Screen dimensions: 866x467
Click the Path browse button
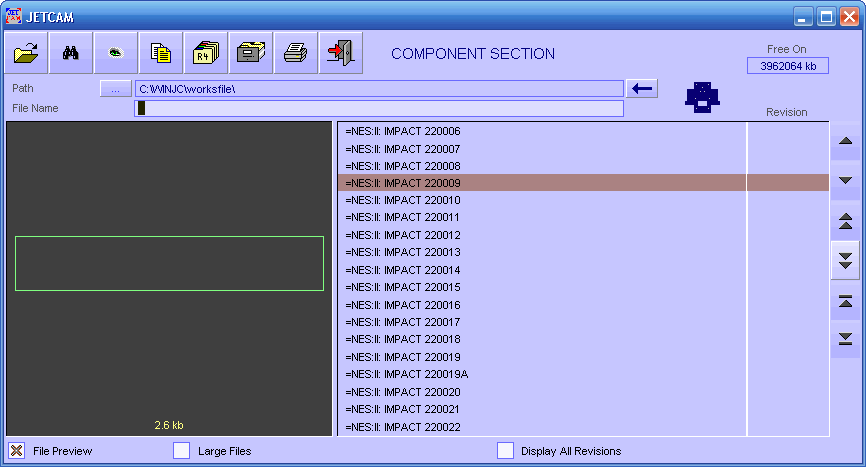115,89
